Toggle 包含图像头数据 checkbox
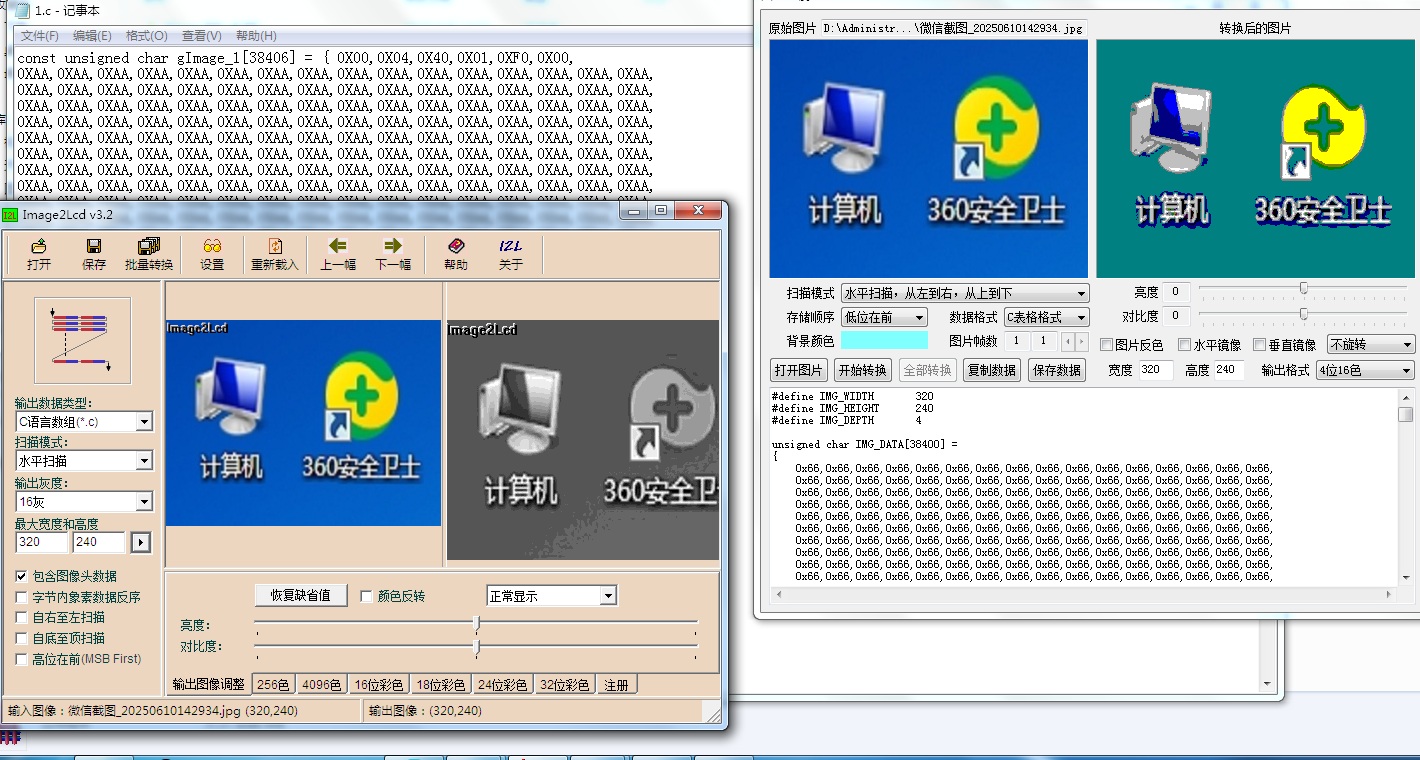 click(x=22, y=576)
